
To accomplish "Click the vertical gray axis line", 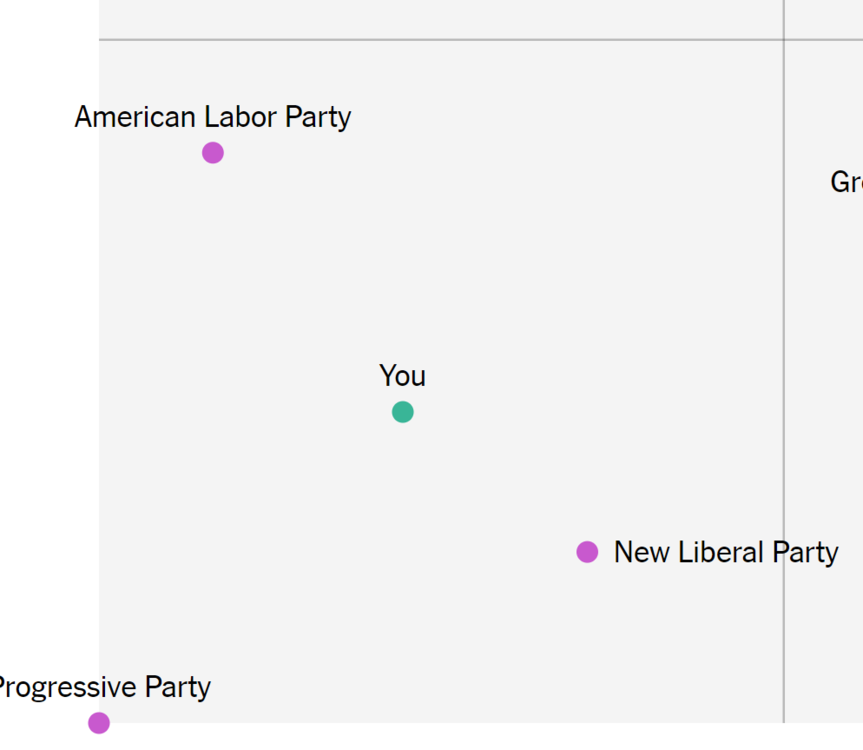I will [x=784, y=362].
